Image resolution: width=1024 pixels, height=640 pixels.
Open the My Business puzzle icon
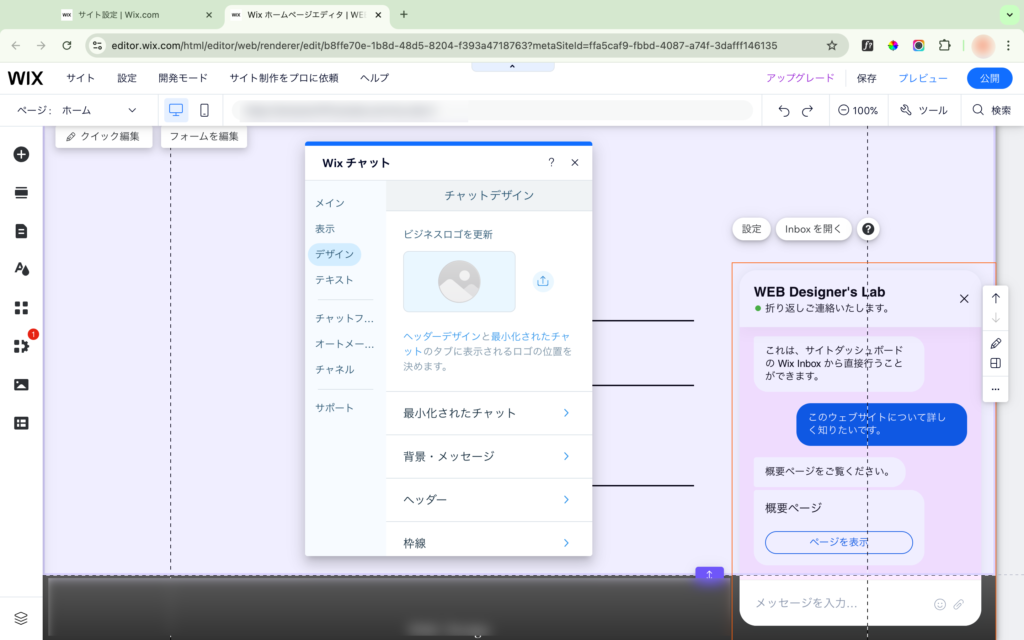click(x=21, y=346)
